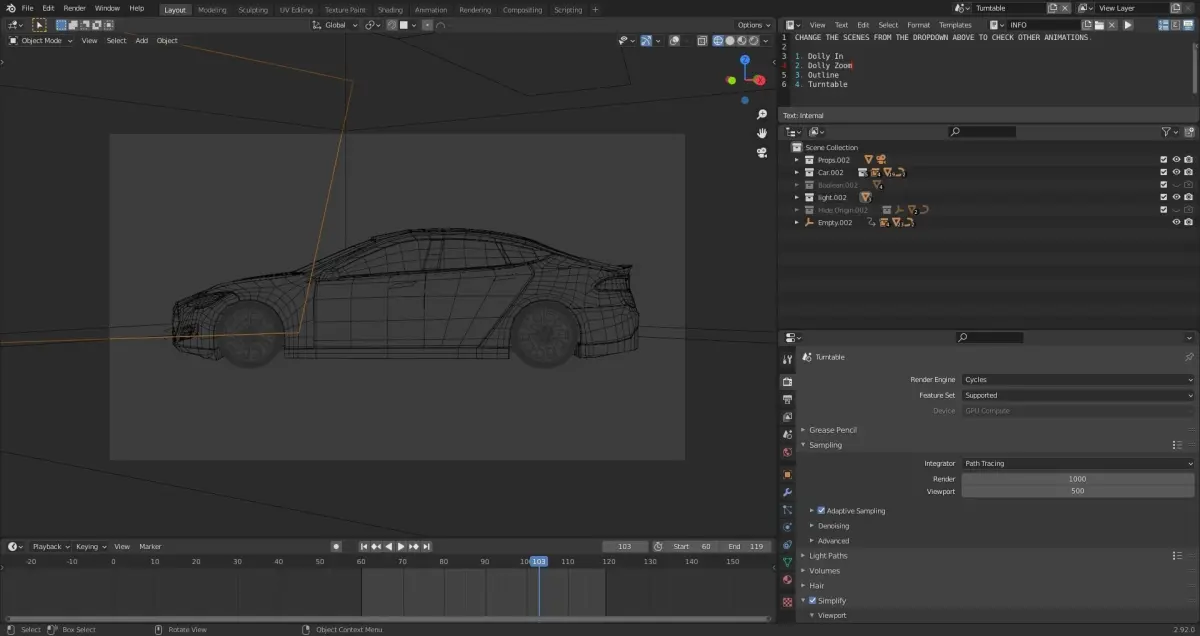Click the Render samples 1000 field

point(1077,479)
